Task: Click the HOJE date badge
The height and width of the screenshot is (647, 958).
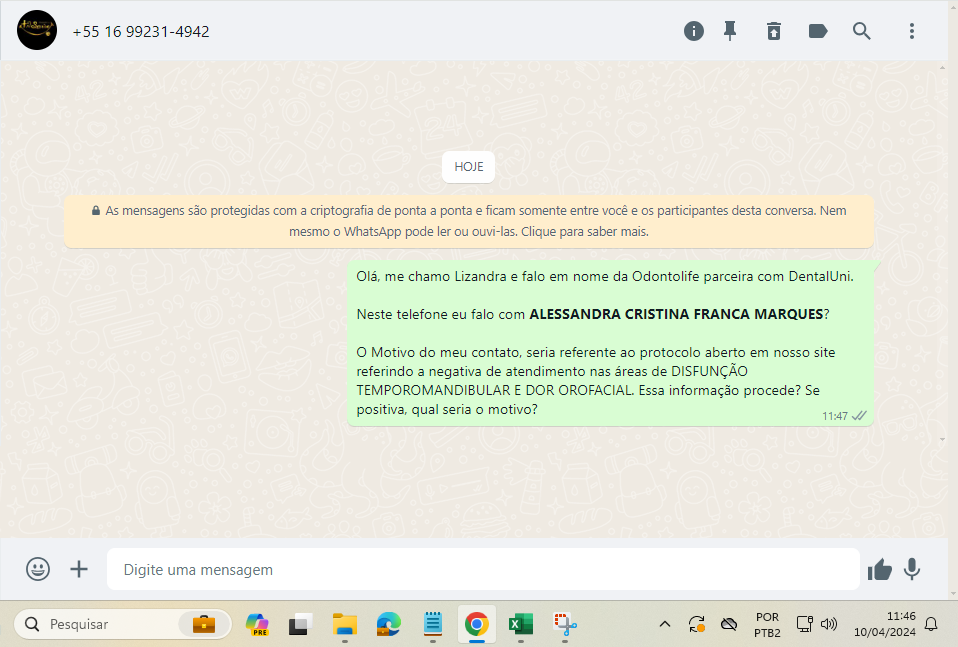Action: point(469,167)
